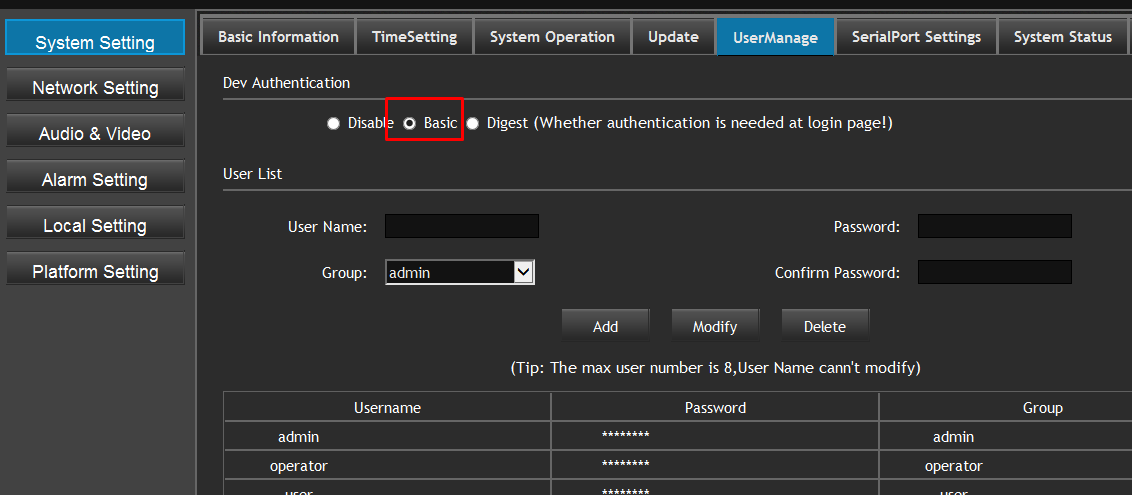Open the TimeSetting tab

(414, 37)
